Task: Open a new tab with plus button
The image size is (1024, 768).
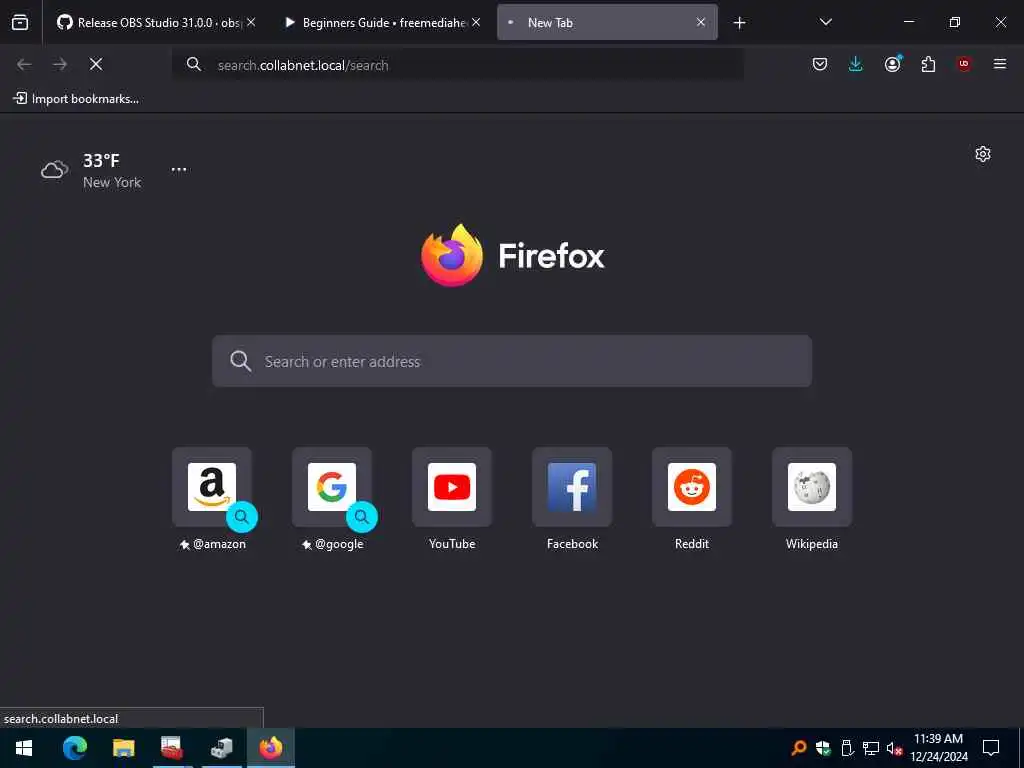Action: 739,23
